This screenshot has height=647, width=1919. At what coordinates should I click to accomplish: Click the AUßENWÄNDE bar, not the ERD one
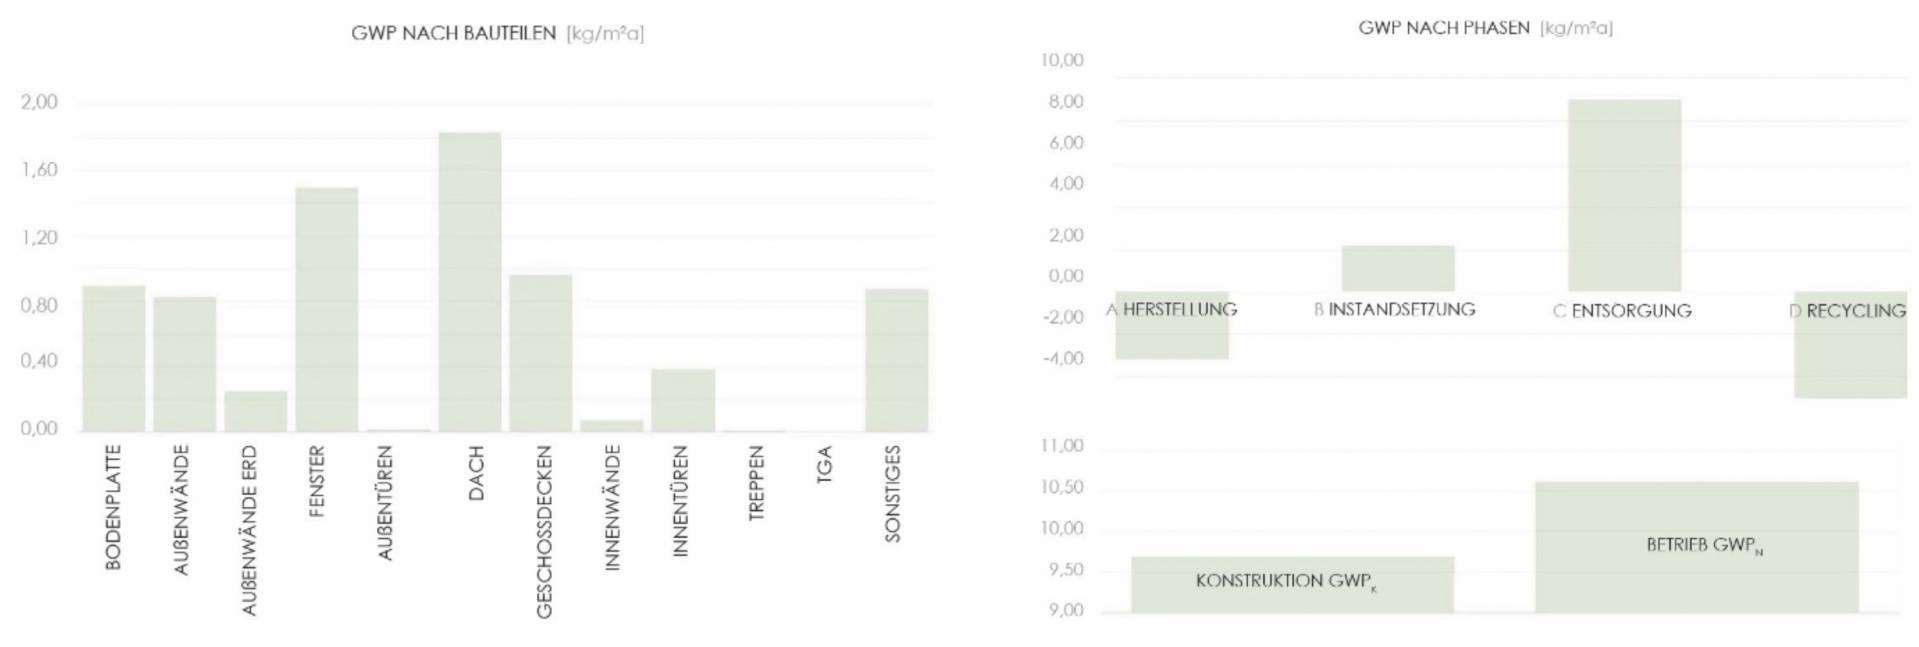pos(184,364)
